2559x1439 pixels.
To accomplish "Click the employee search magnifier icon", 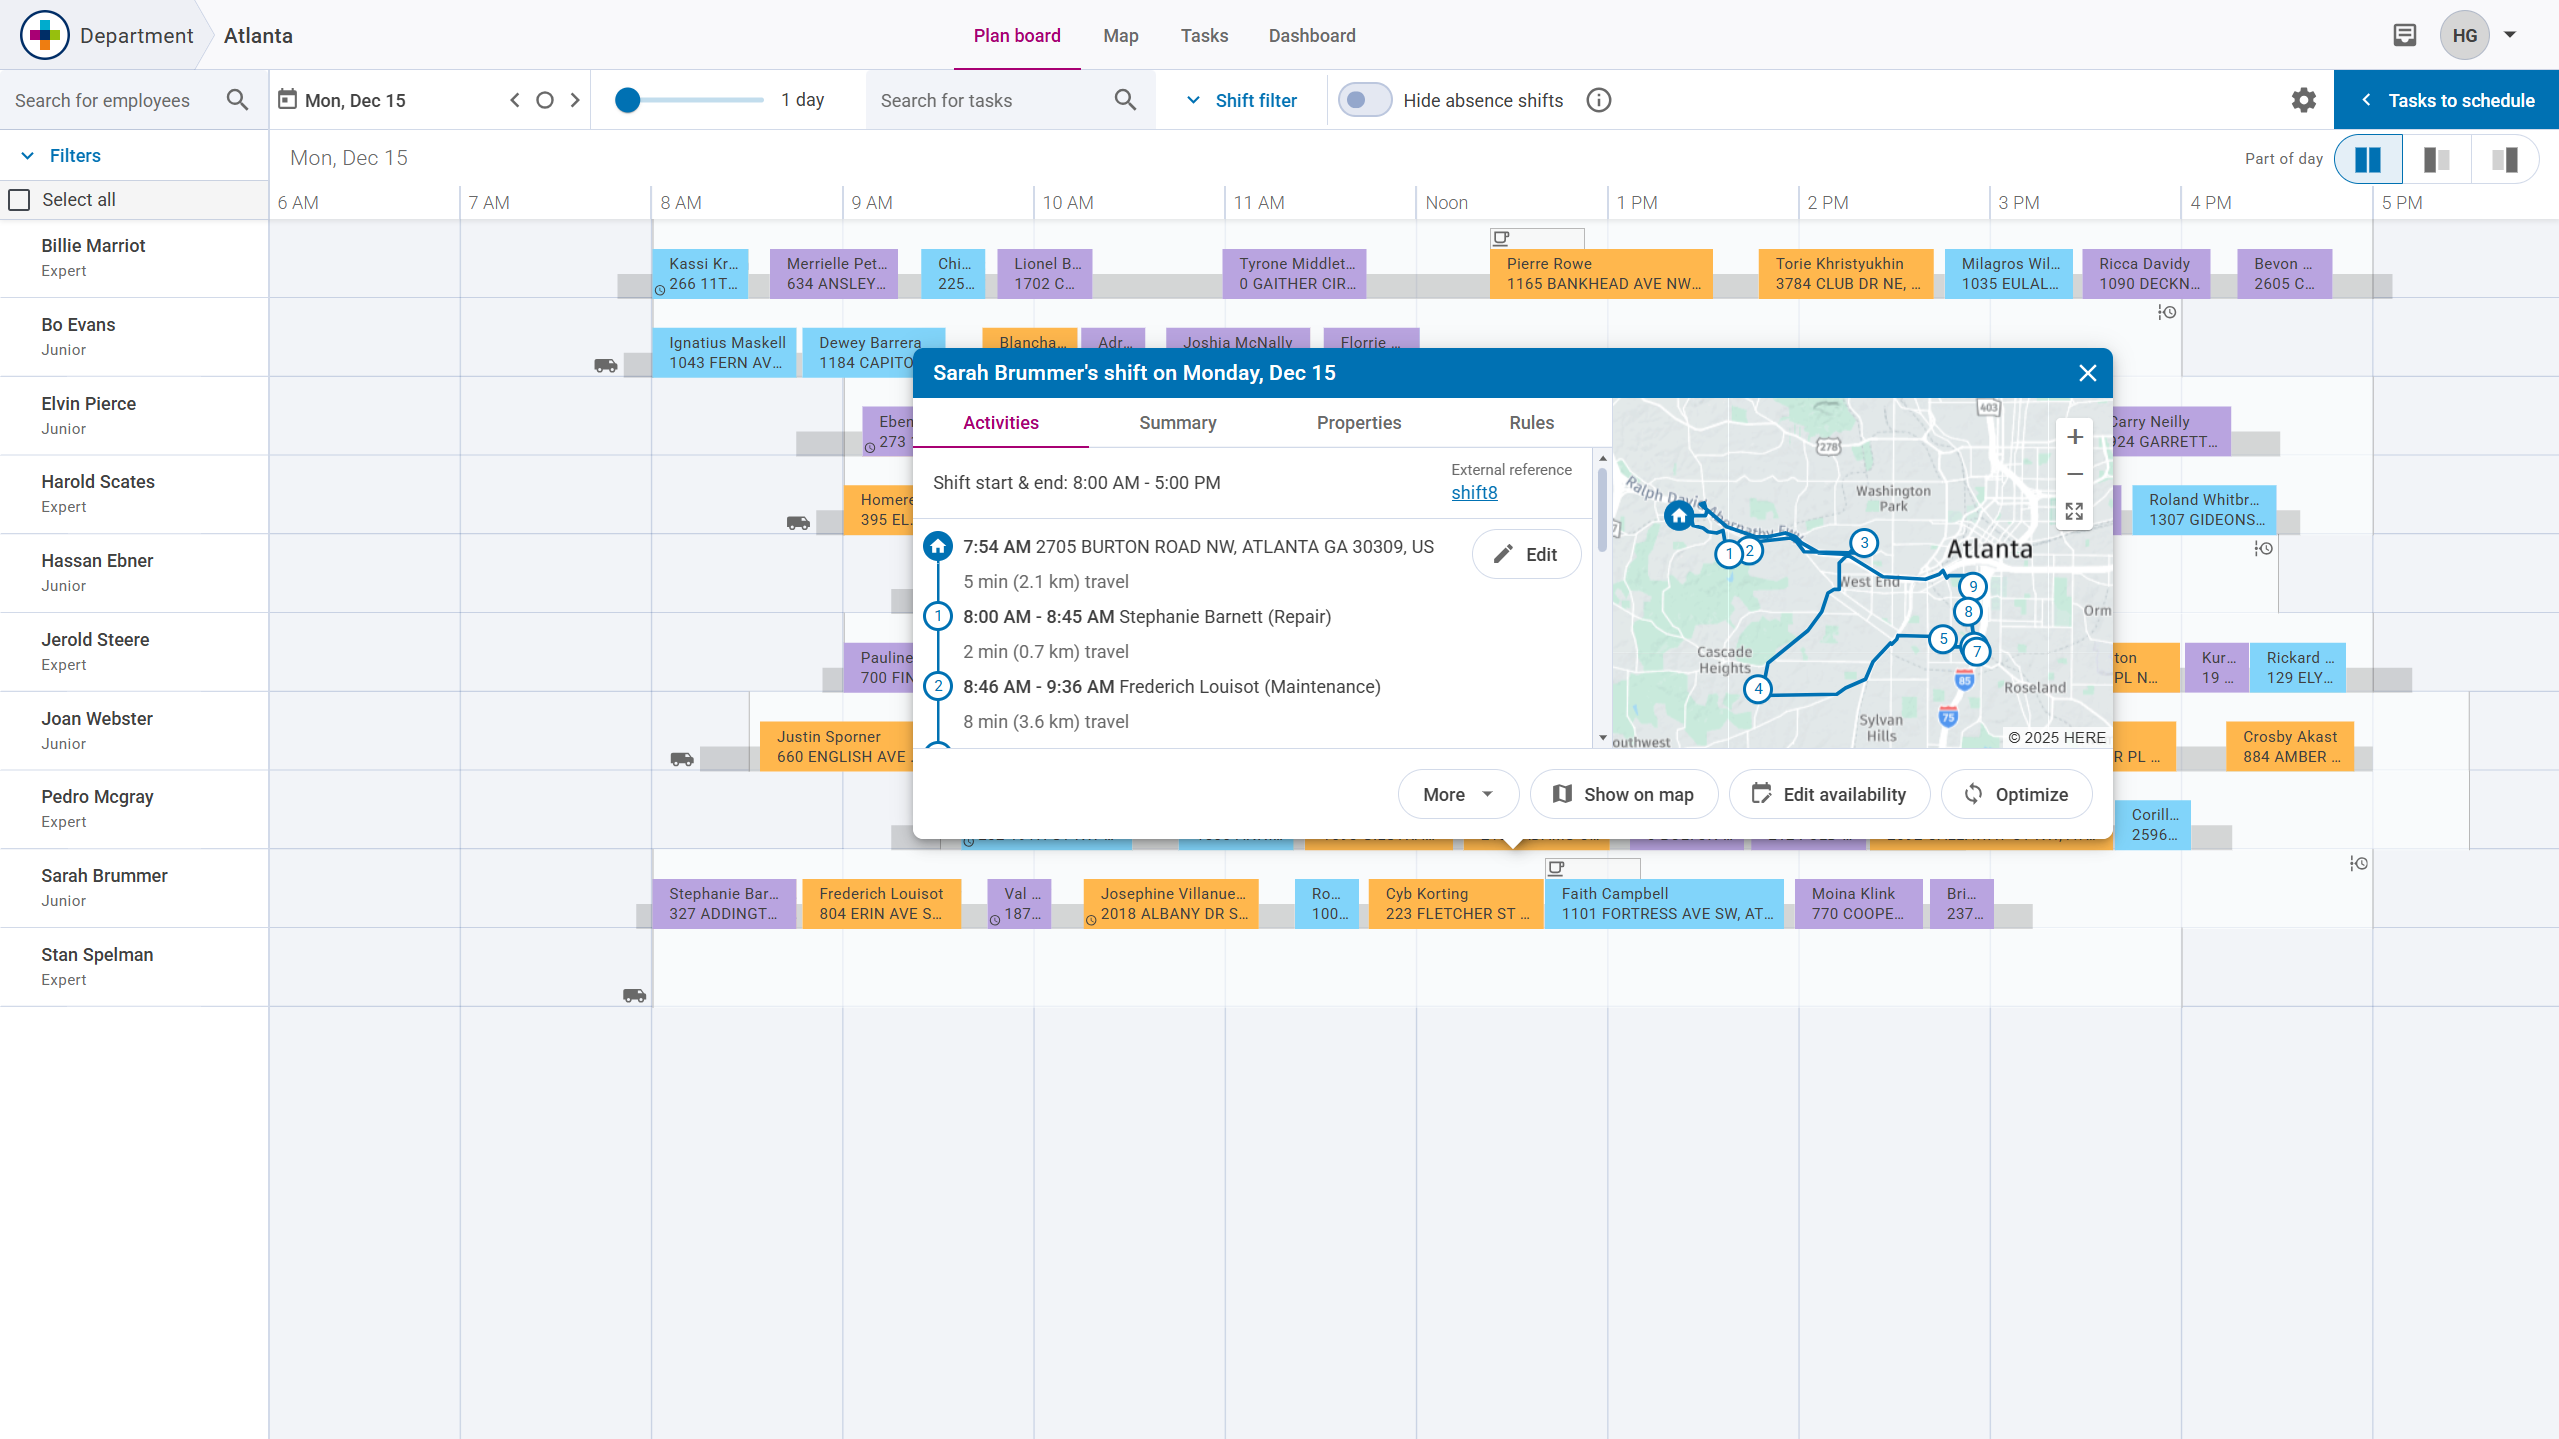I will tap(237, 100).
